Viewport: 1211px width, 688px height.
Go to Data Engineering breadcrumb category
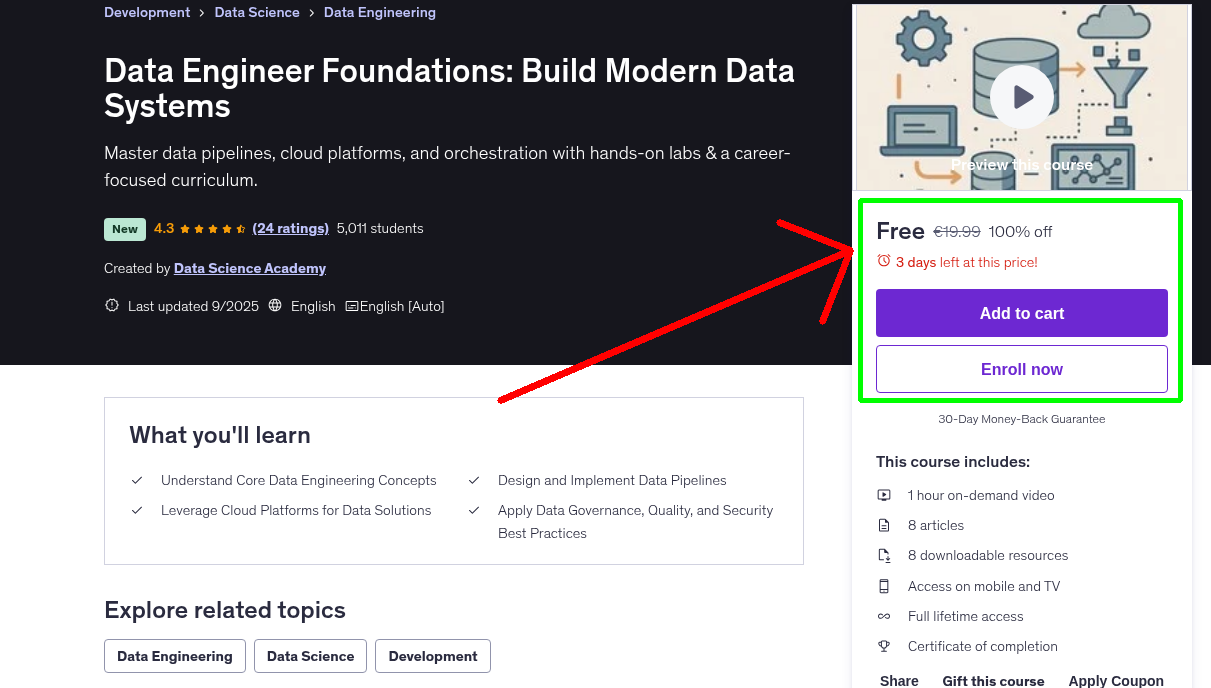[379, 13]
